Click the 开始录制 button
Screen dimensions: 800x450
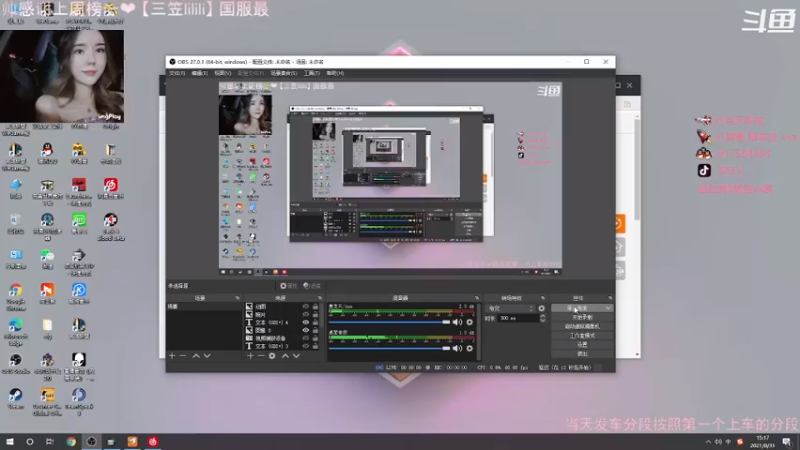pyautogui.click(x=582, y=317)
